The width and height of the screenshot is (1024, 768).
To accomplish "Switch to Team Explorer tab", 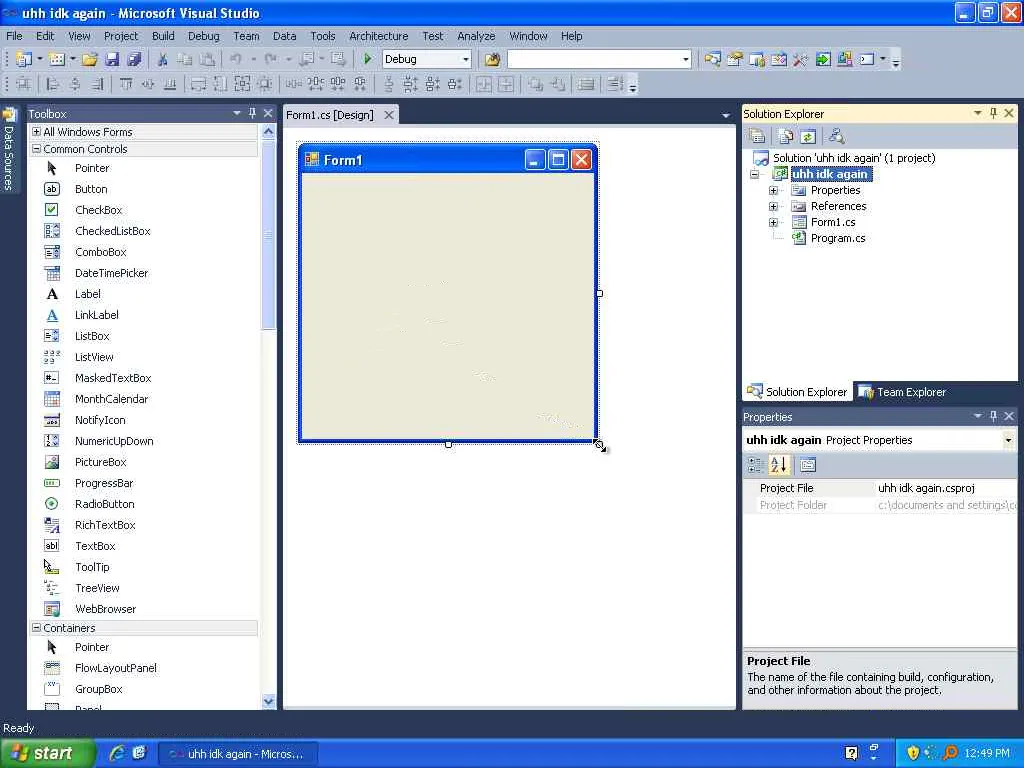I will pyautogui.click(x=902, y=392).
